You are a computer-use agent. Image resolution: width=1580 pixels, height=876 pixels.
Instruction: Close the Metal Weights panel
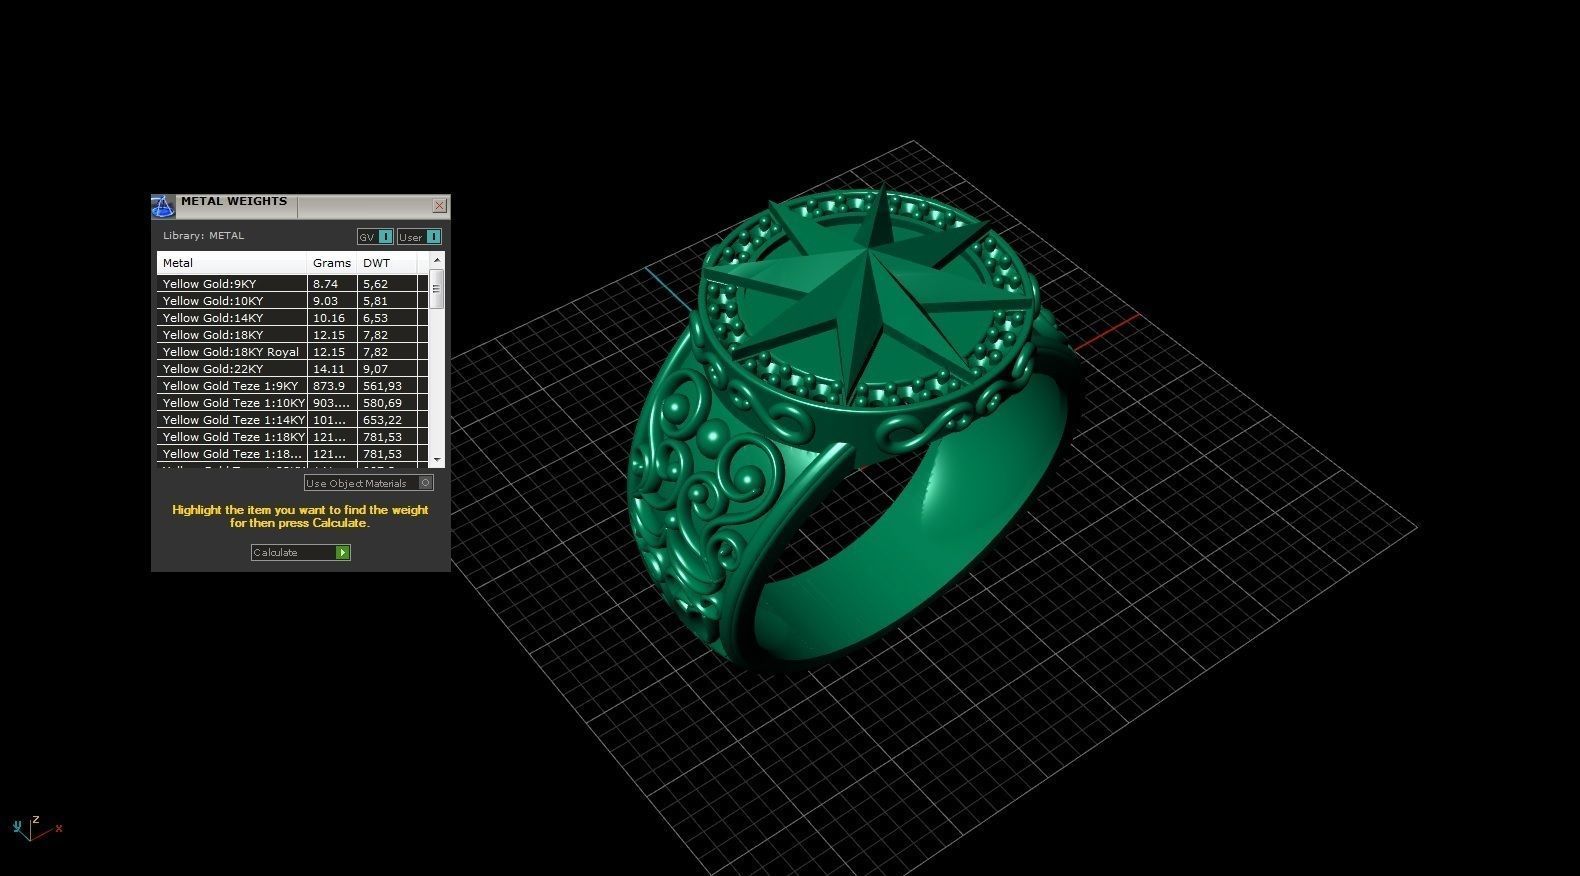coord(439,205)
